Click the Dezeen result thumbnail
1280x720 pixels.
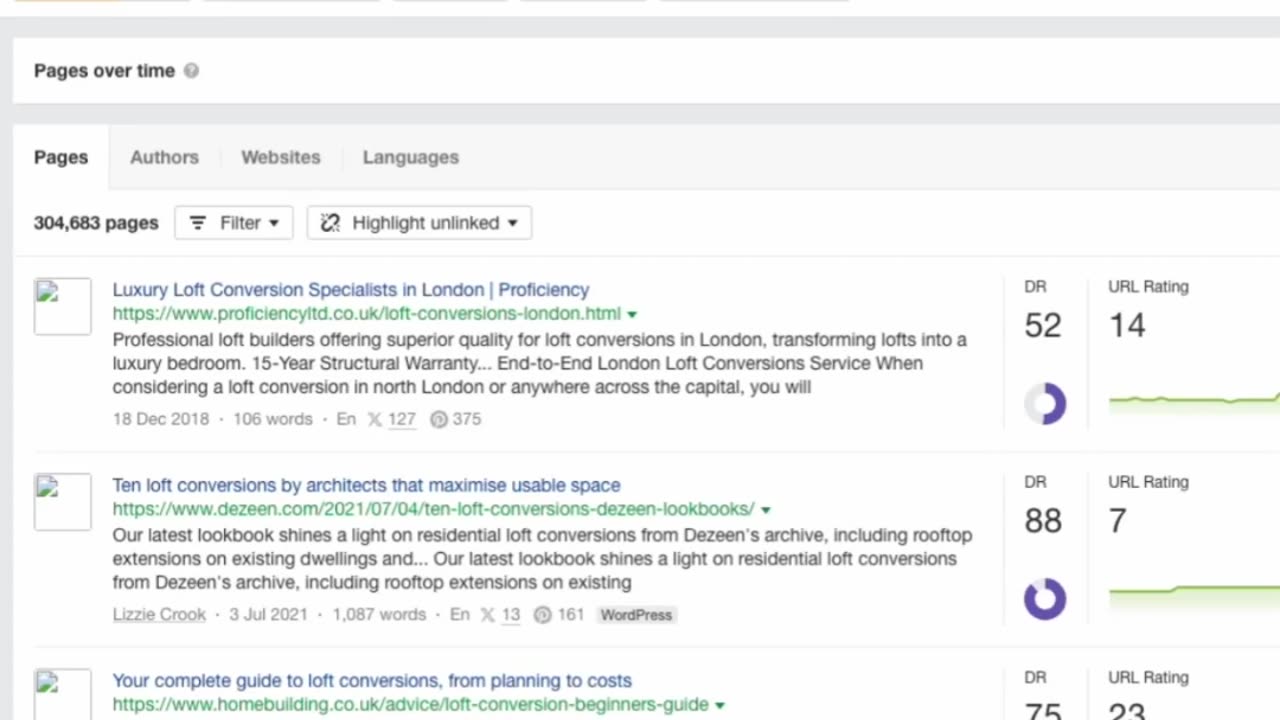click(x=62, y=501)
